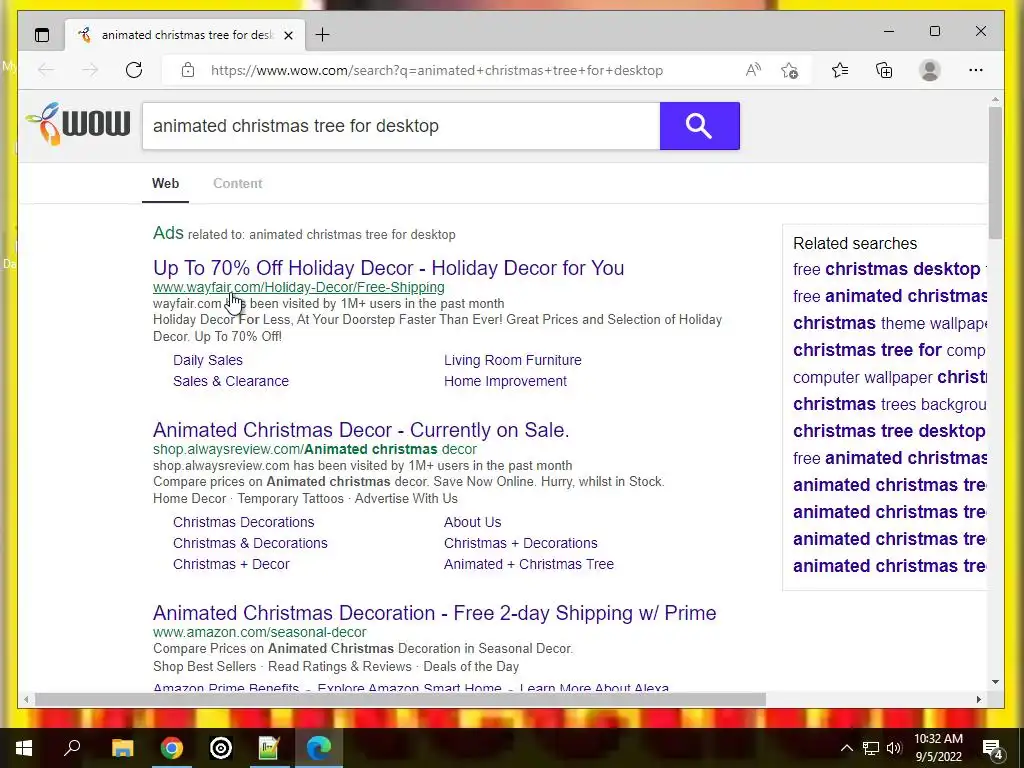This screenshot has width=1024, height=768.
Task: Open www.amazon.com/seasonal-decor URL link
Action: tap(260, 632)
